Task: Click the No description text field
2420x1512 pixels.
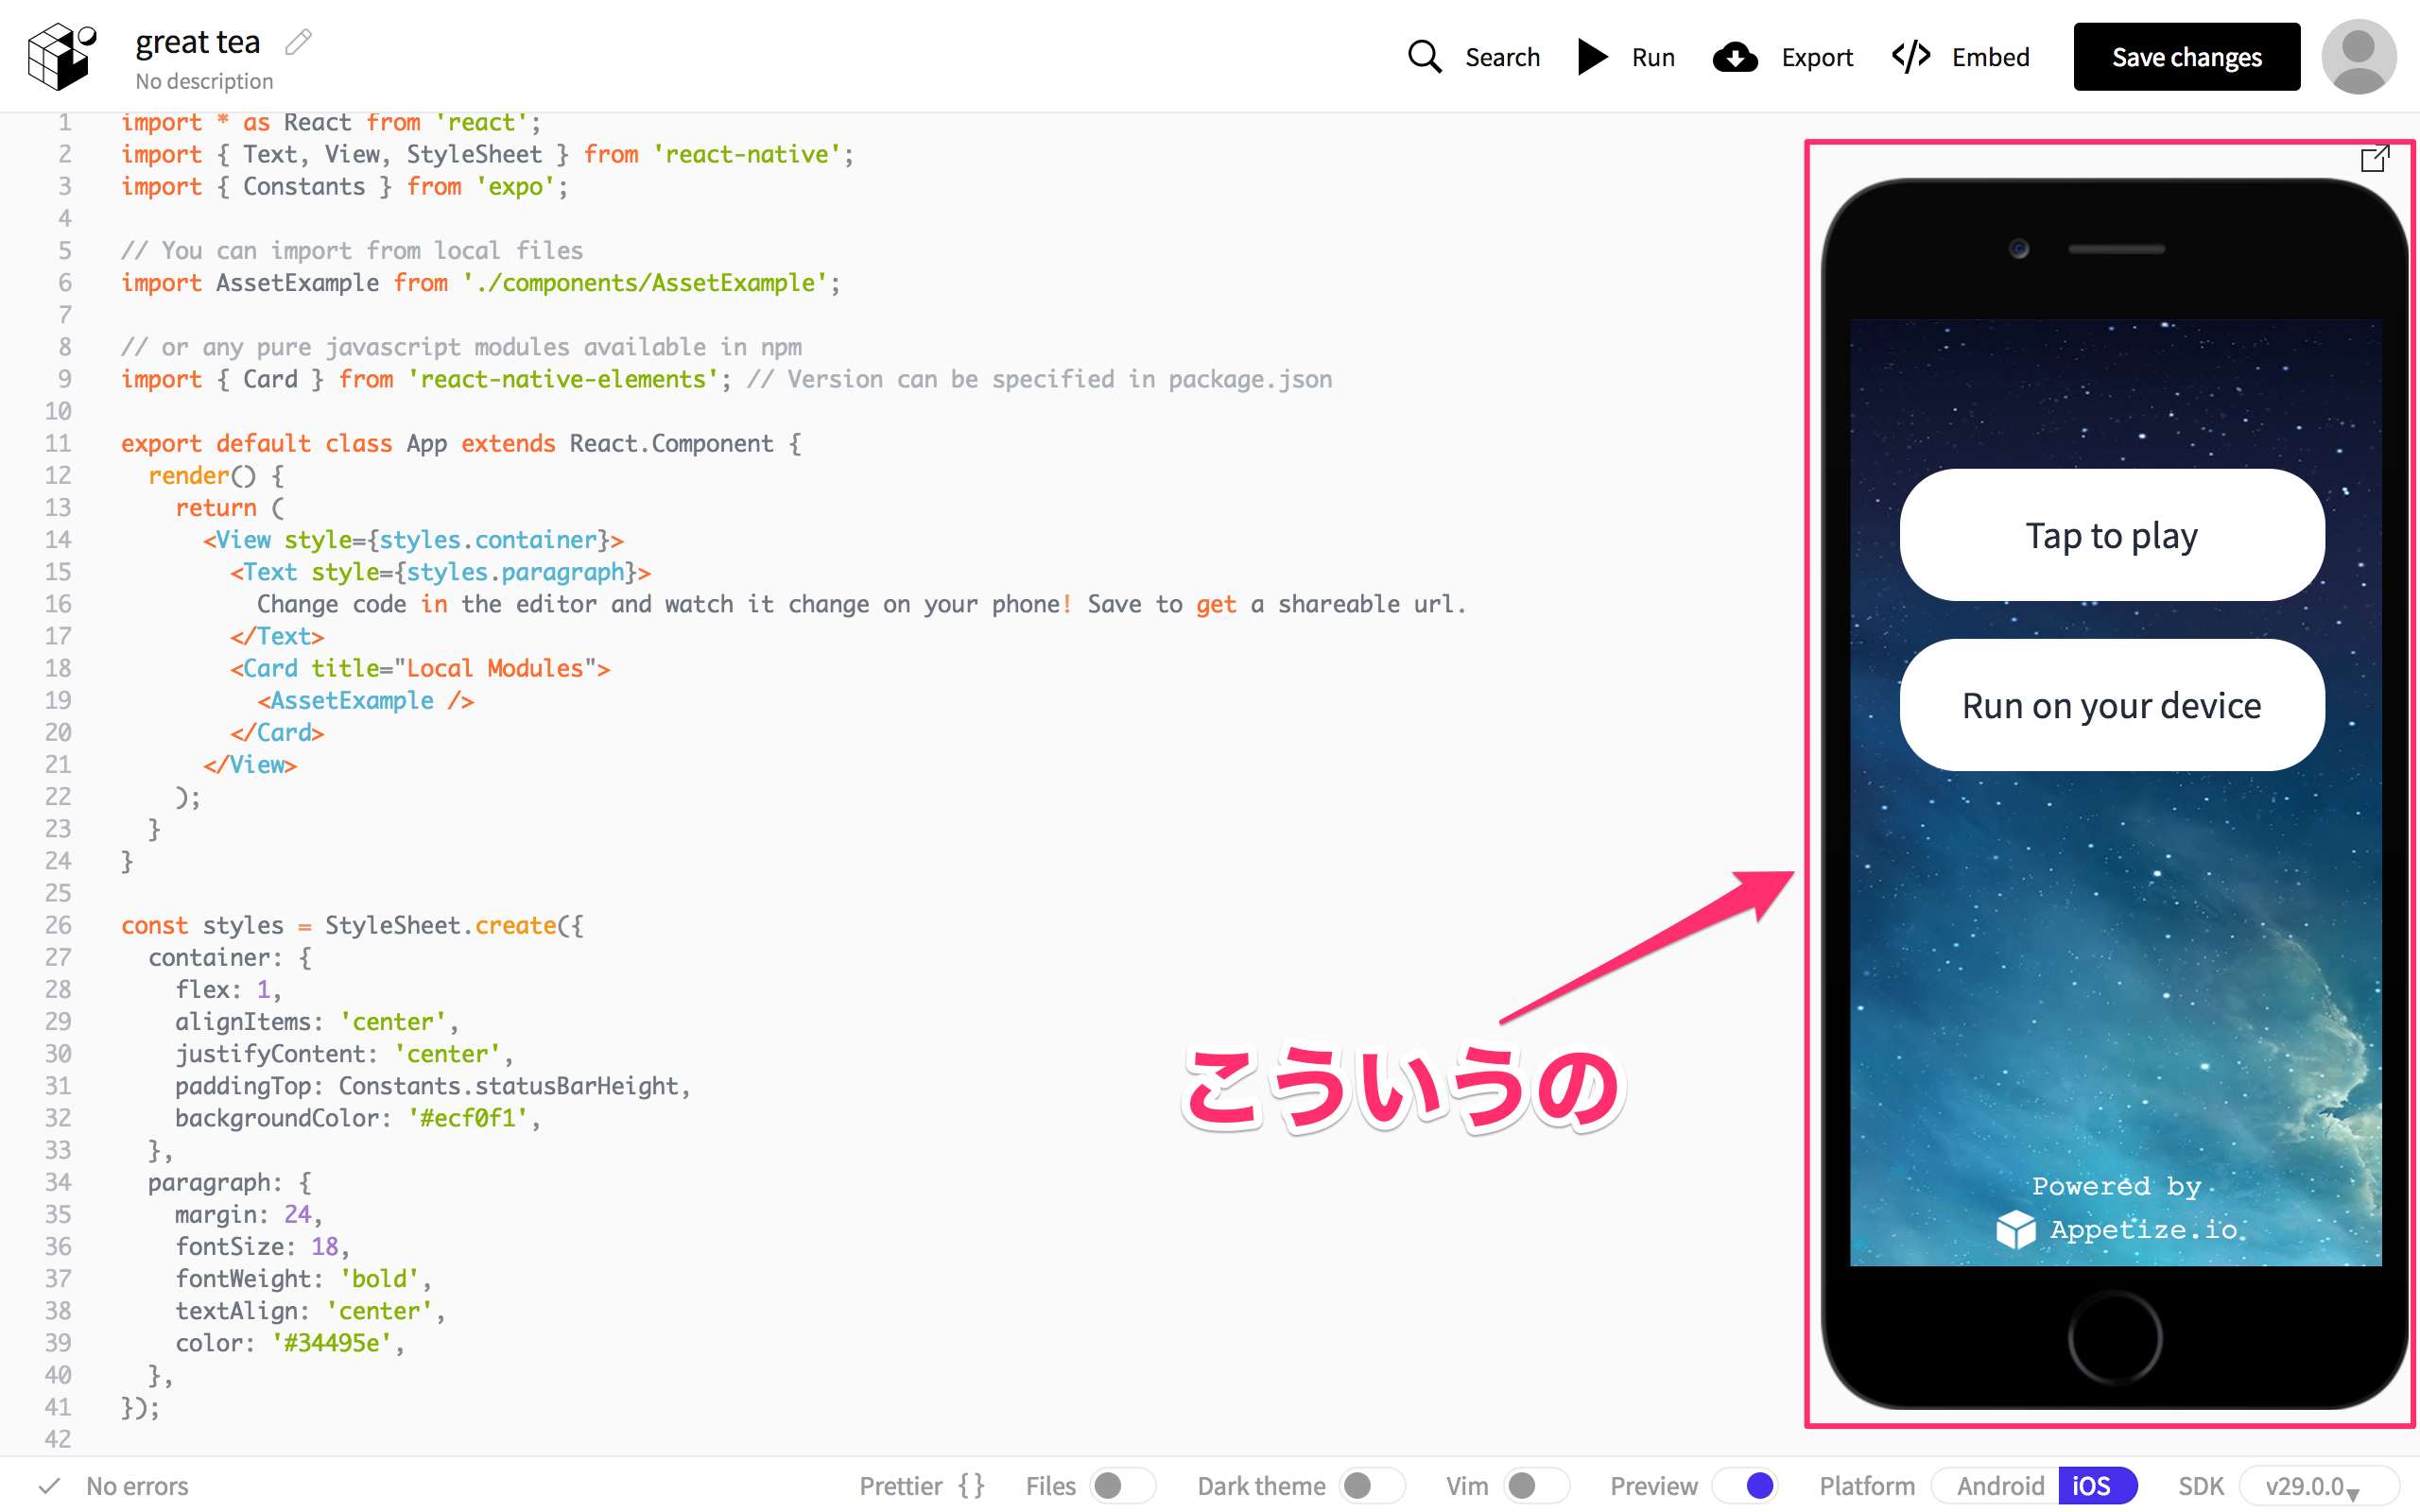Action: pos(204,82)
